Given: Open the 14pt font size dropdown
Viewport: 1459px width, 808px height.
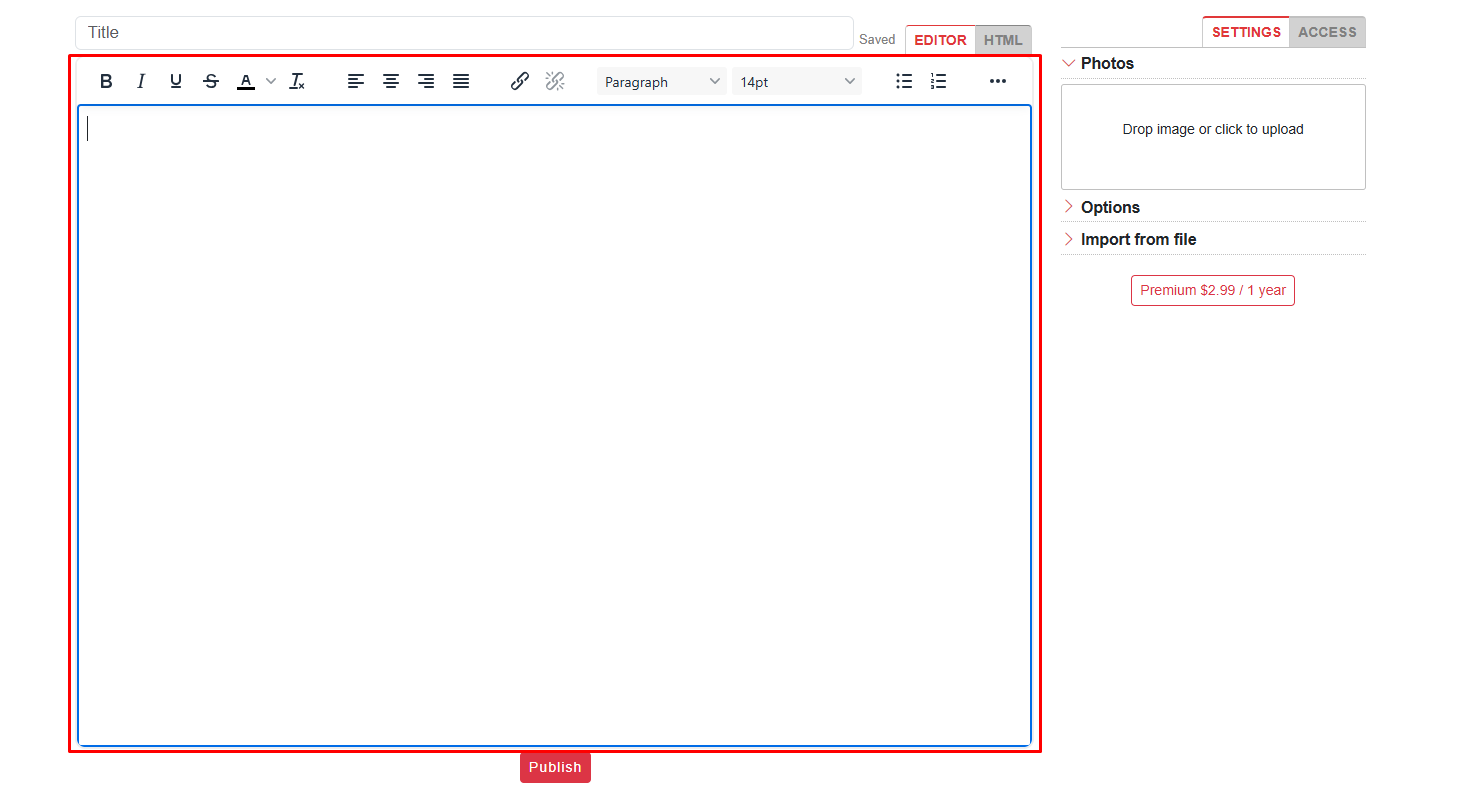Looking at the screenshot, I should [797, 82].
